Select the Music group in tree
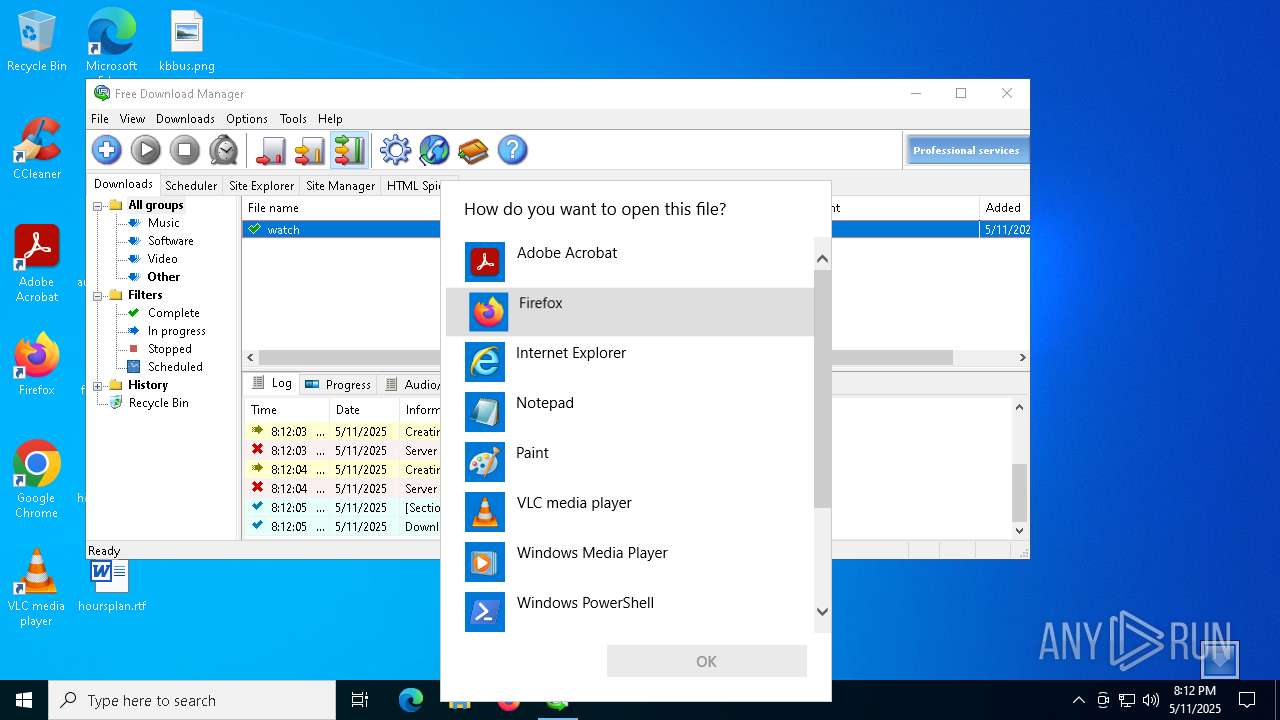Image resolution: width=1280 pixels, height=720 pixels. coord(163,223)
